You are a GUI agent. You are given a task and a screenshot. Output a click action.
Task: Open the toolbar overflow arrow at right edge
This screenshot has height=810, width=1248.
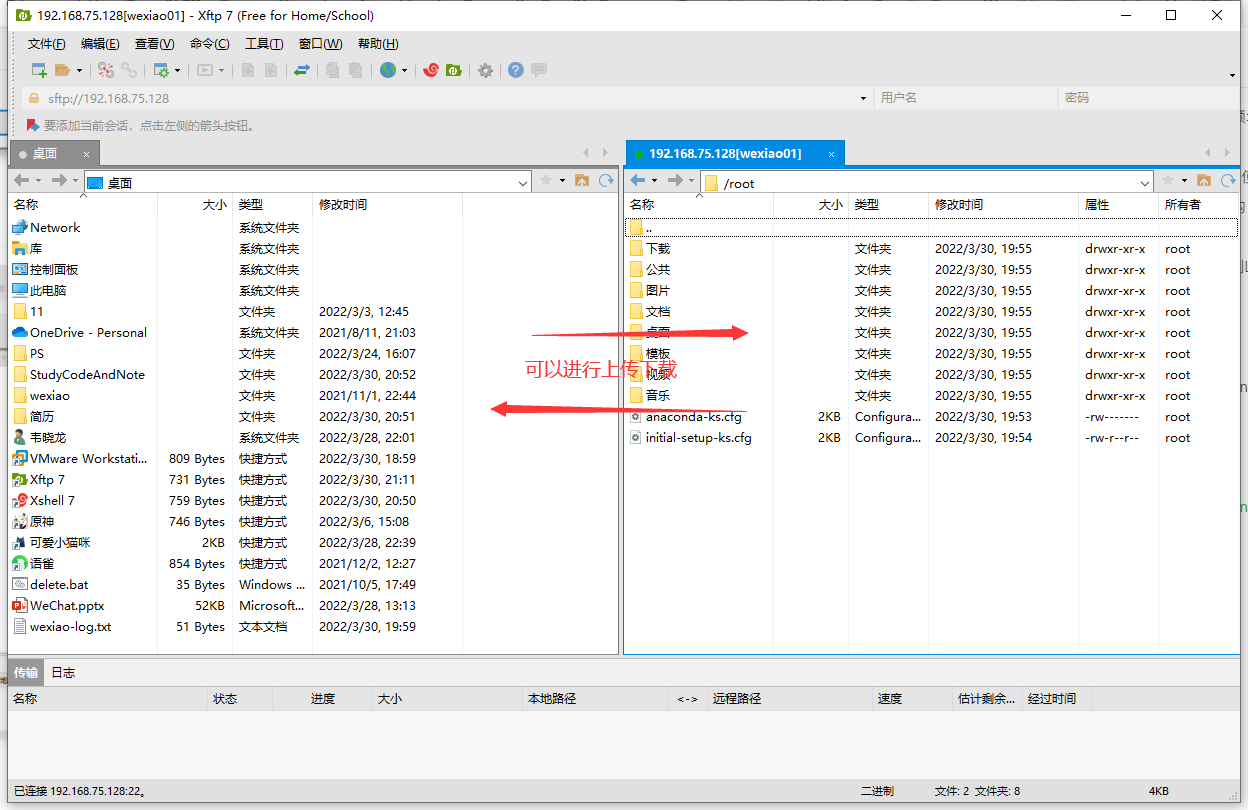[1233, 76]
